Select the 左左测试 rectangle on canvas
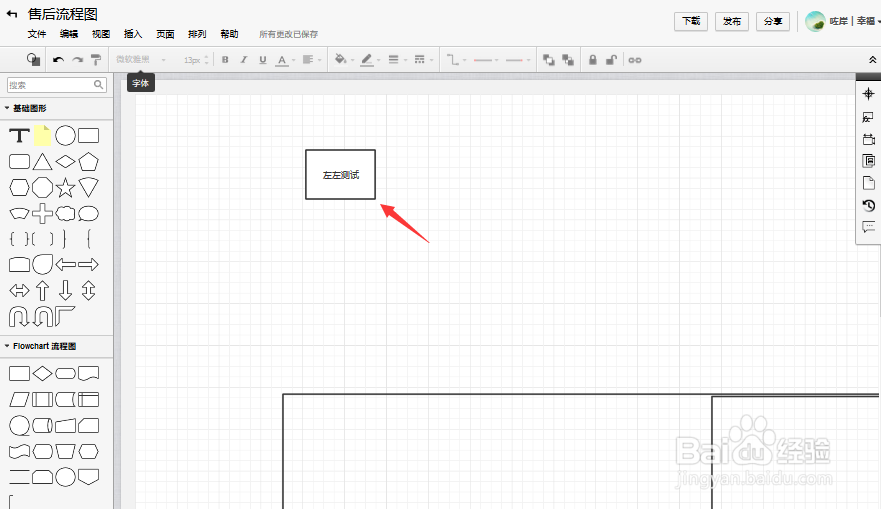 [x=340, y=175]
